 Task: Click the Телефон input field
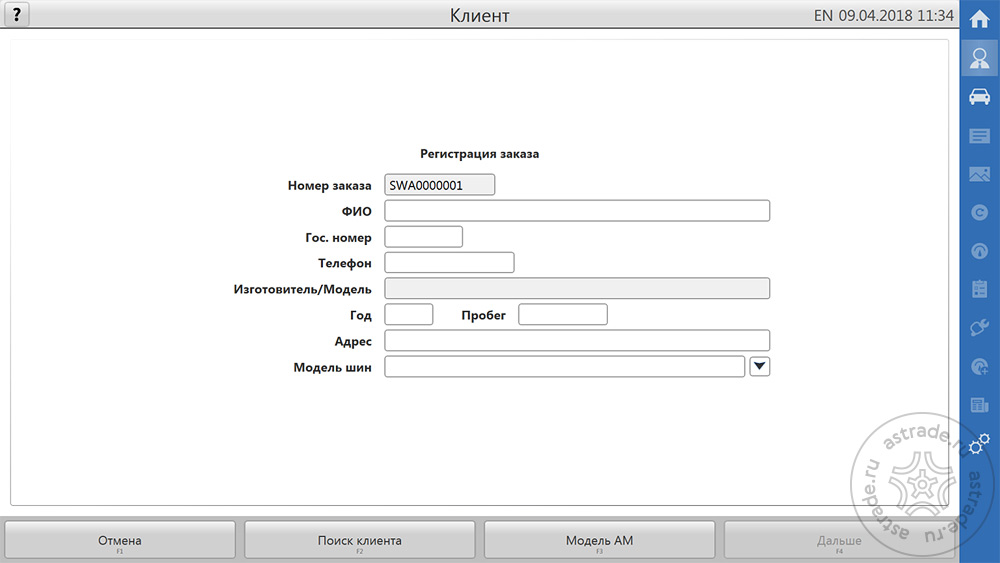(x=450, y=263)
